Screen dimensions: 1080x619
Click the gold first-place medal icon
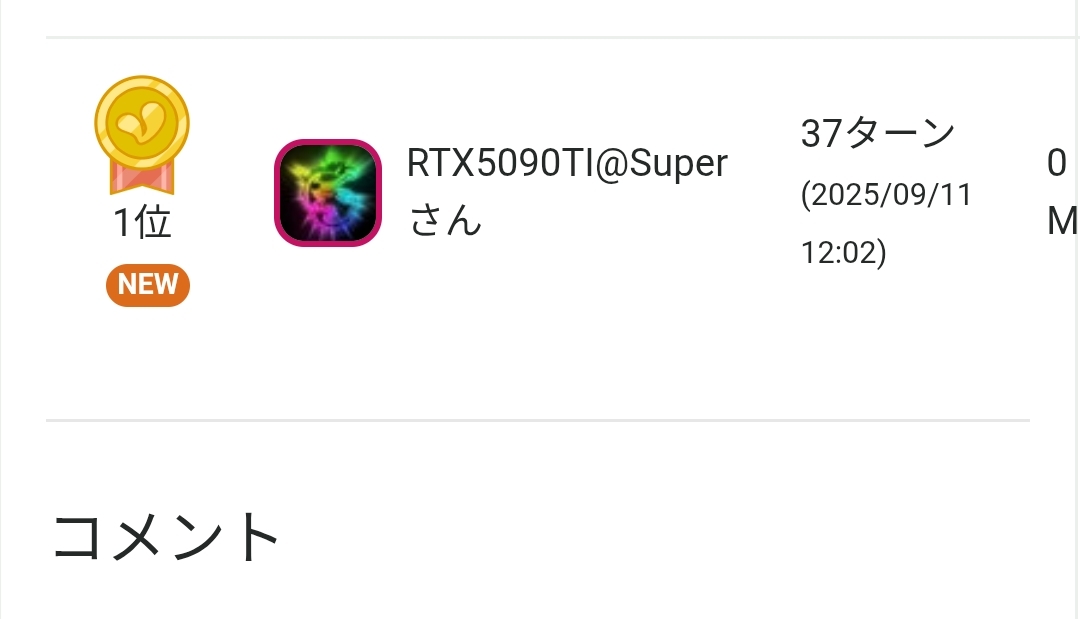pos(142,134)
